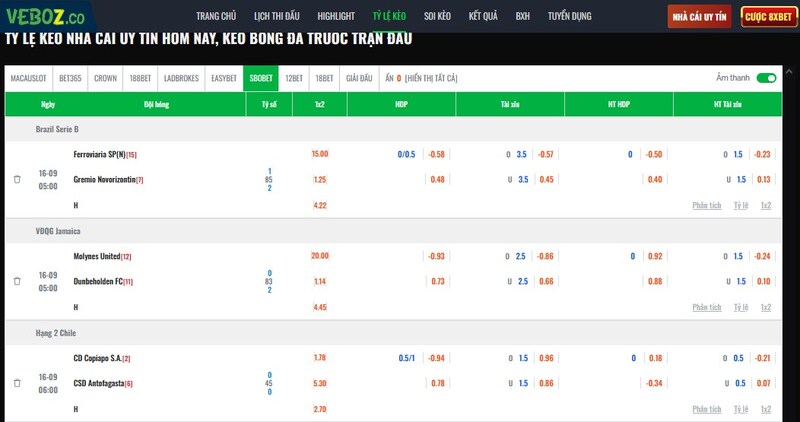Click trash icon for CD Copiapo match
This screenshot has height=422, width=800.
pos(17,384)
